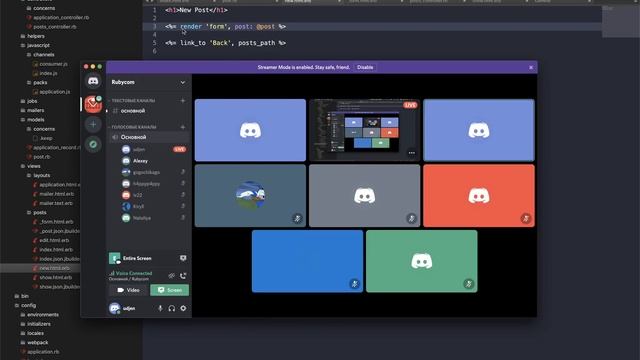Open posts_controller.rb in editor sidebar
The height and width of the screenshot is (360, 640).
(x=54, y=27)
